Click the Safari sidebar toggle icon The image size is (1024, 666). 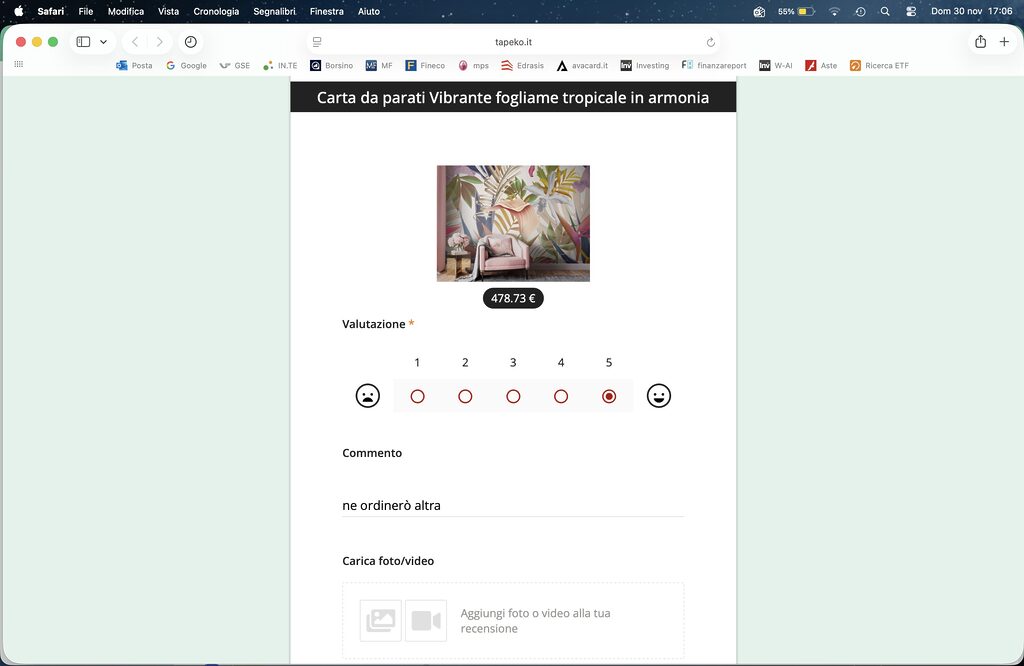click(x=83, y=42)
